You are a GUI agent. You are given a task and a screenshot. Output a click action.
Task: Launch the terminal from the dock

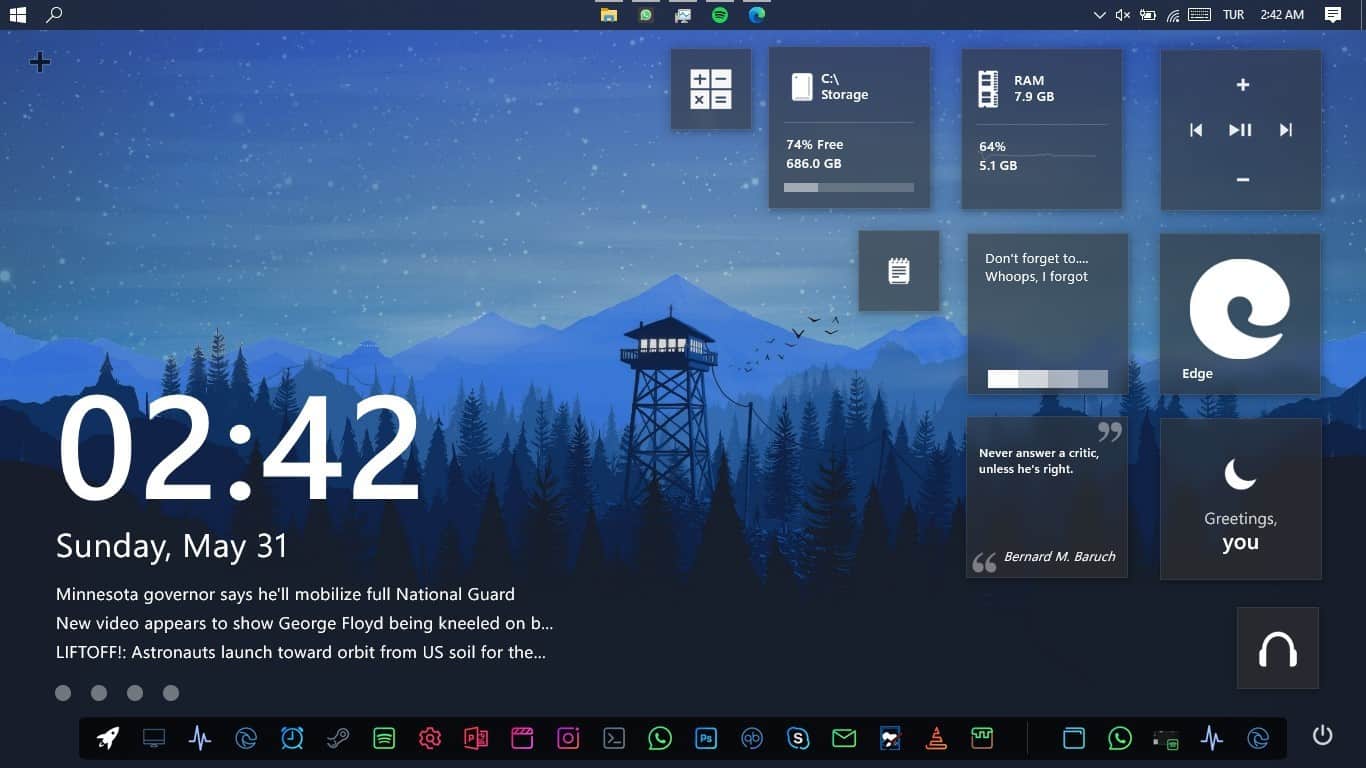pos(614,738)
